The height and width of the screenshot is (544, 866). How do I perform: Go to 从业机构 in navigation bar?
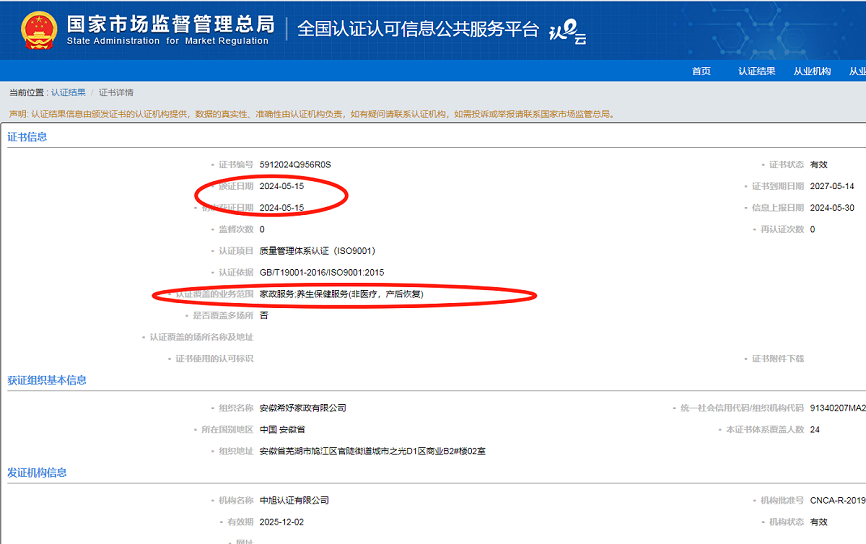tap(812, 71)
